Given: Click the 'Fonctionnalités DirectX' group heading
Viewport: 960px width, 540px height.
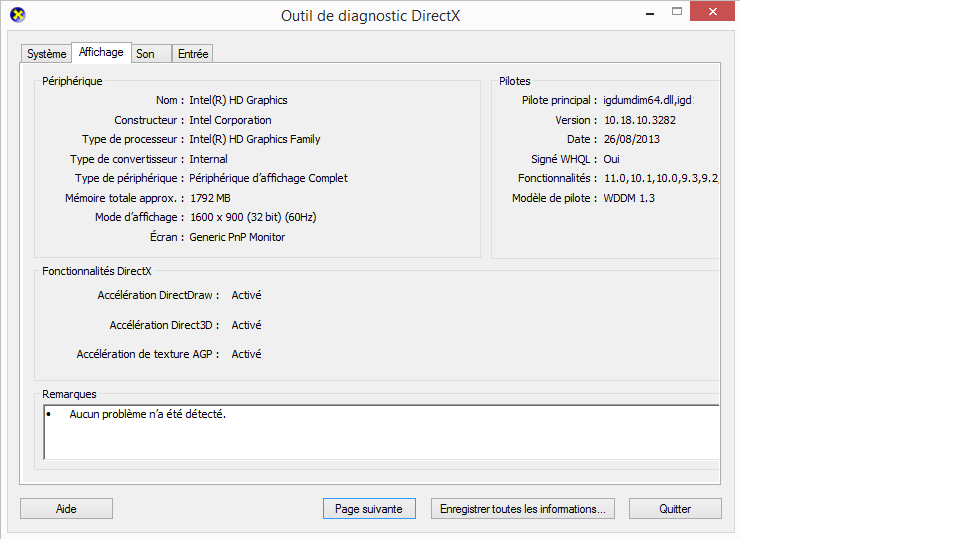Looking at the screenshot, I should [97, 271].
